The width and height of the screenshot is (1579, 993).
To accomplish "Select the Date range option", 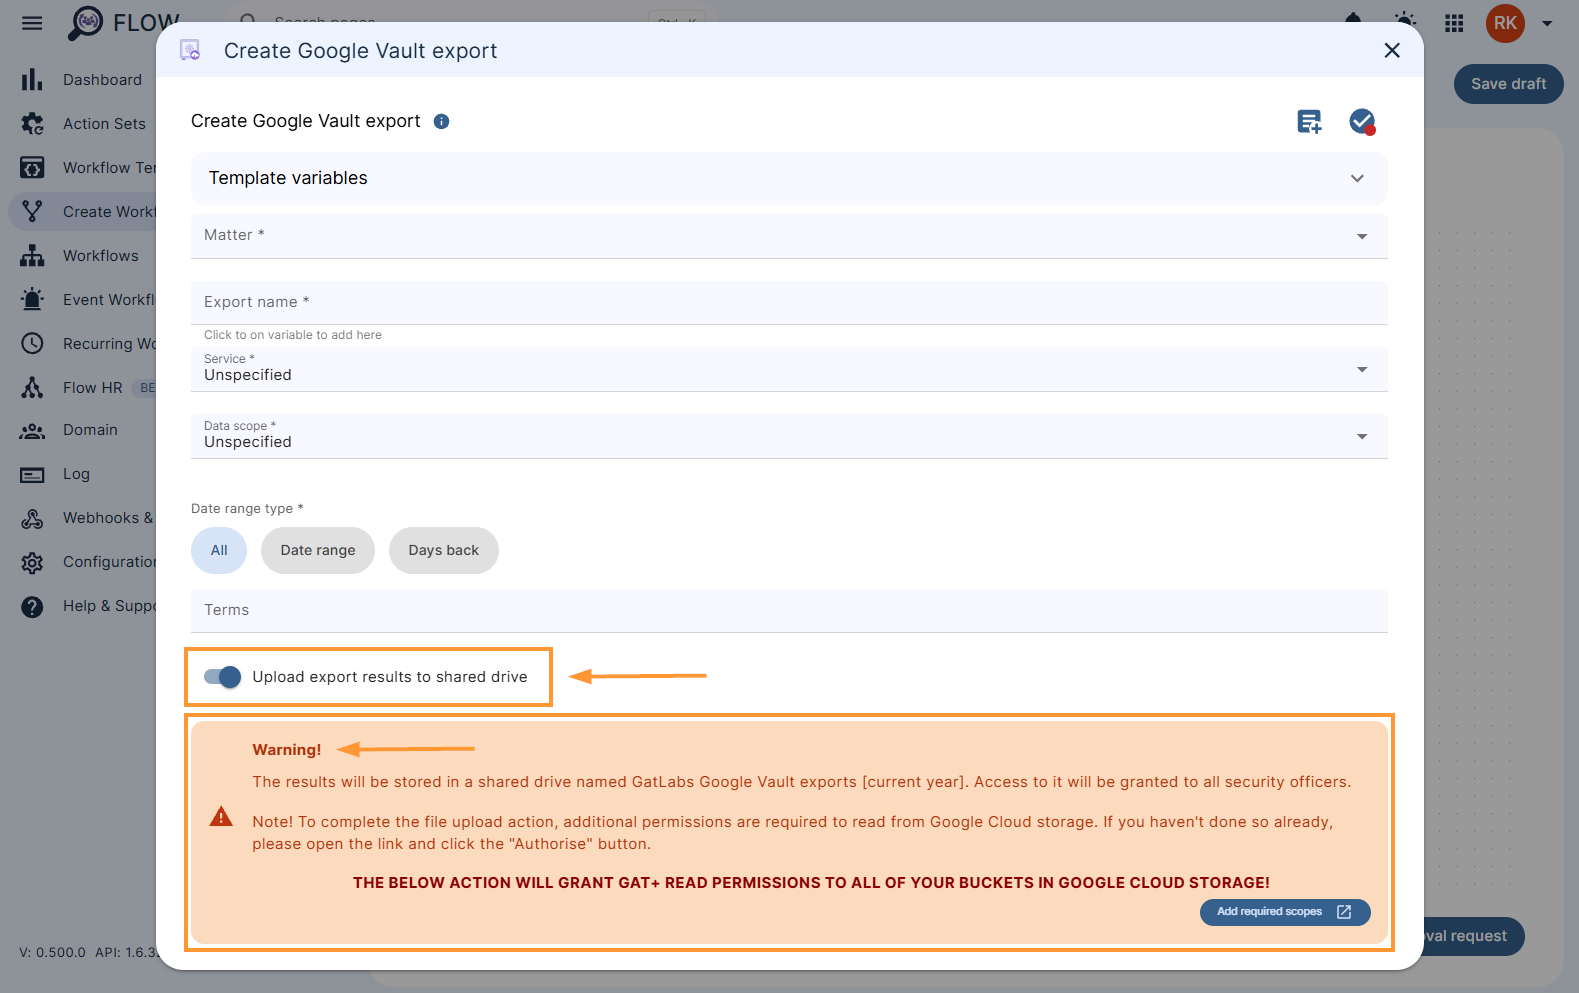I will 318,550.
